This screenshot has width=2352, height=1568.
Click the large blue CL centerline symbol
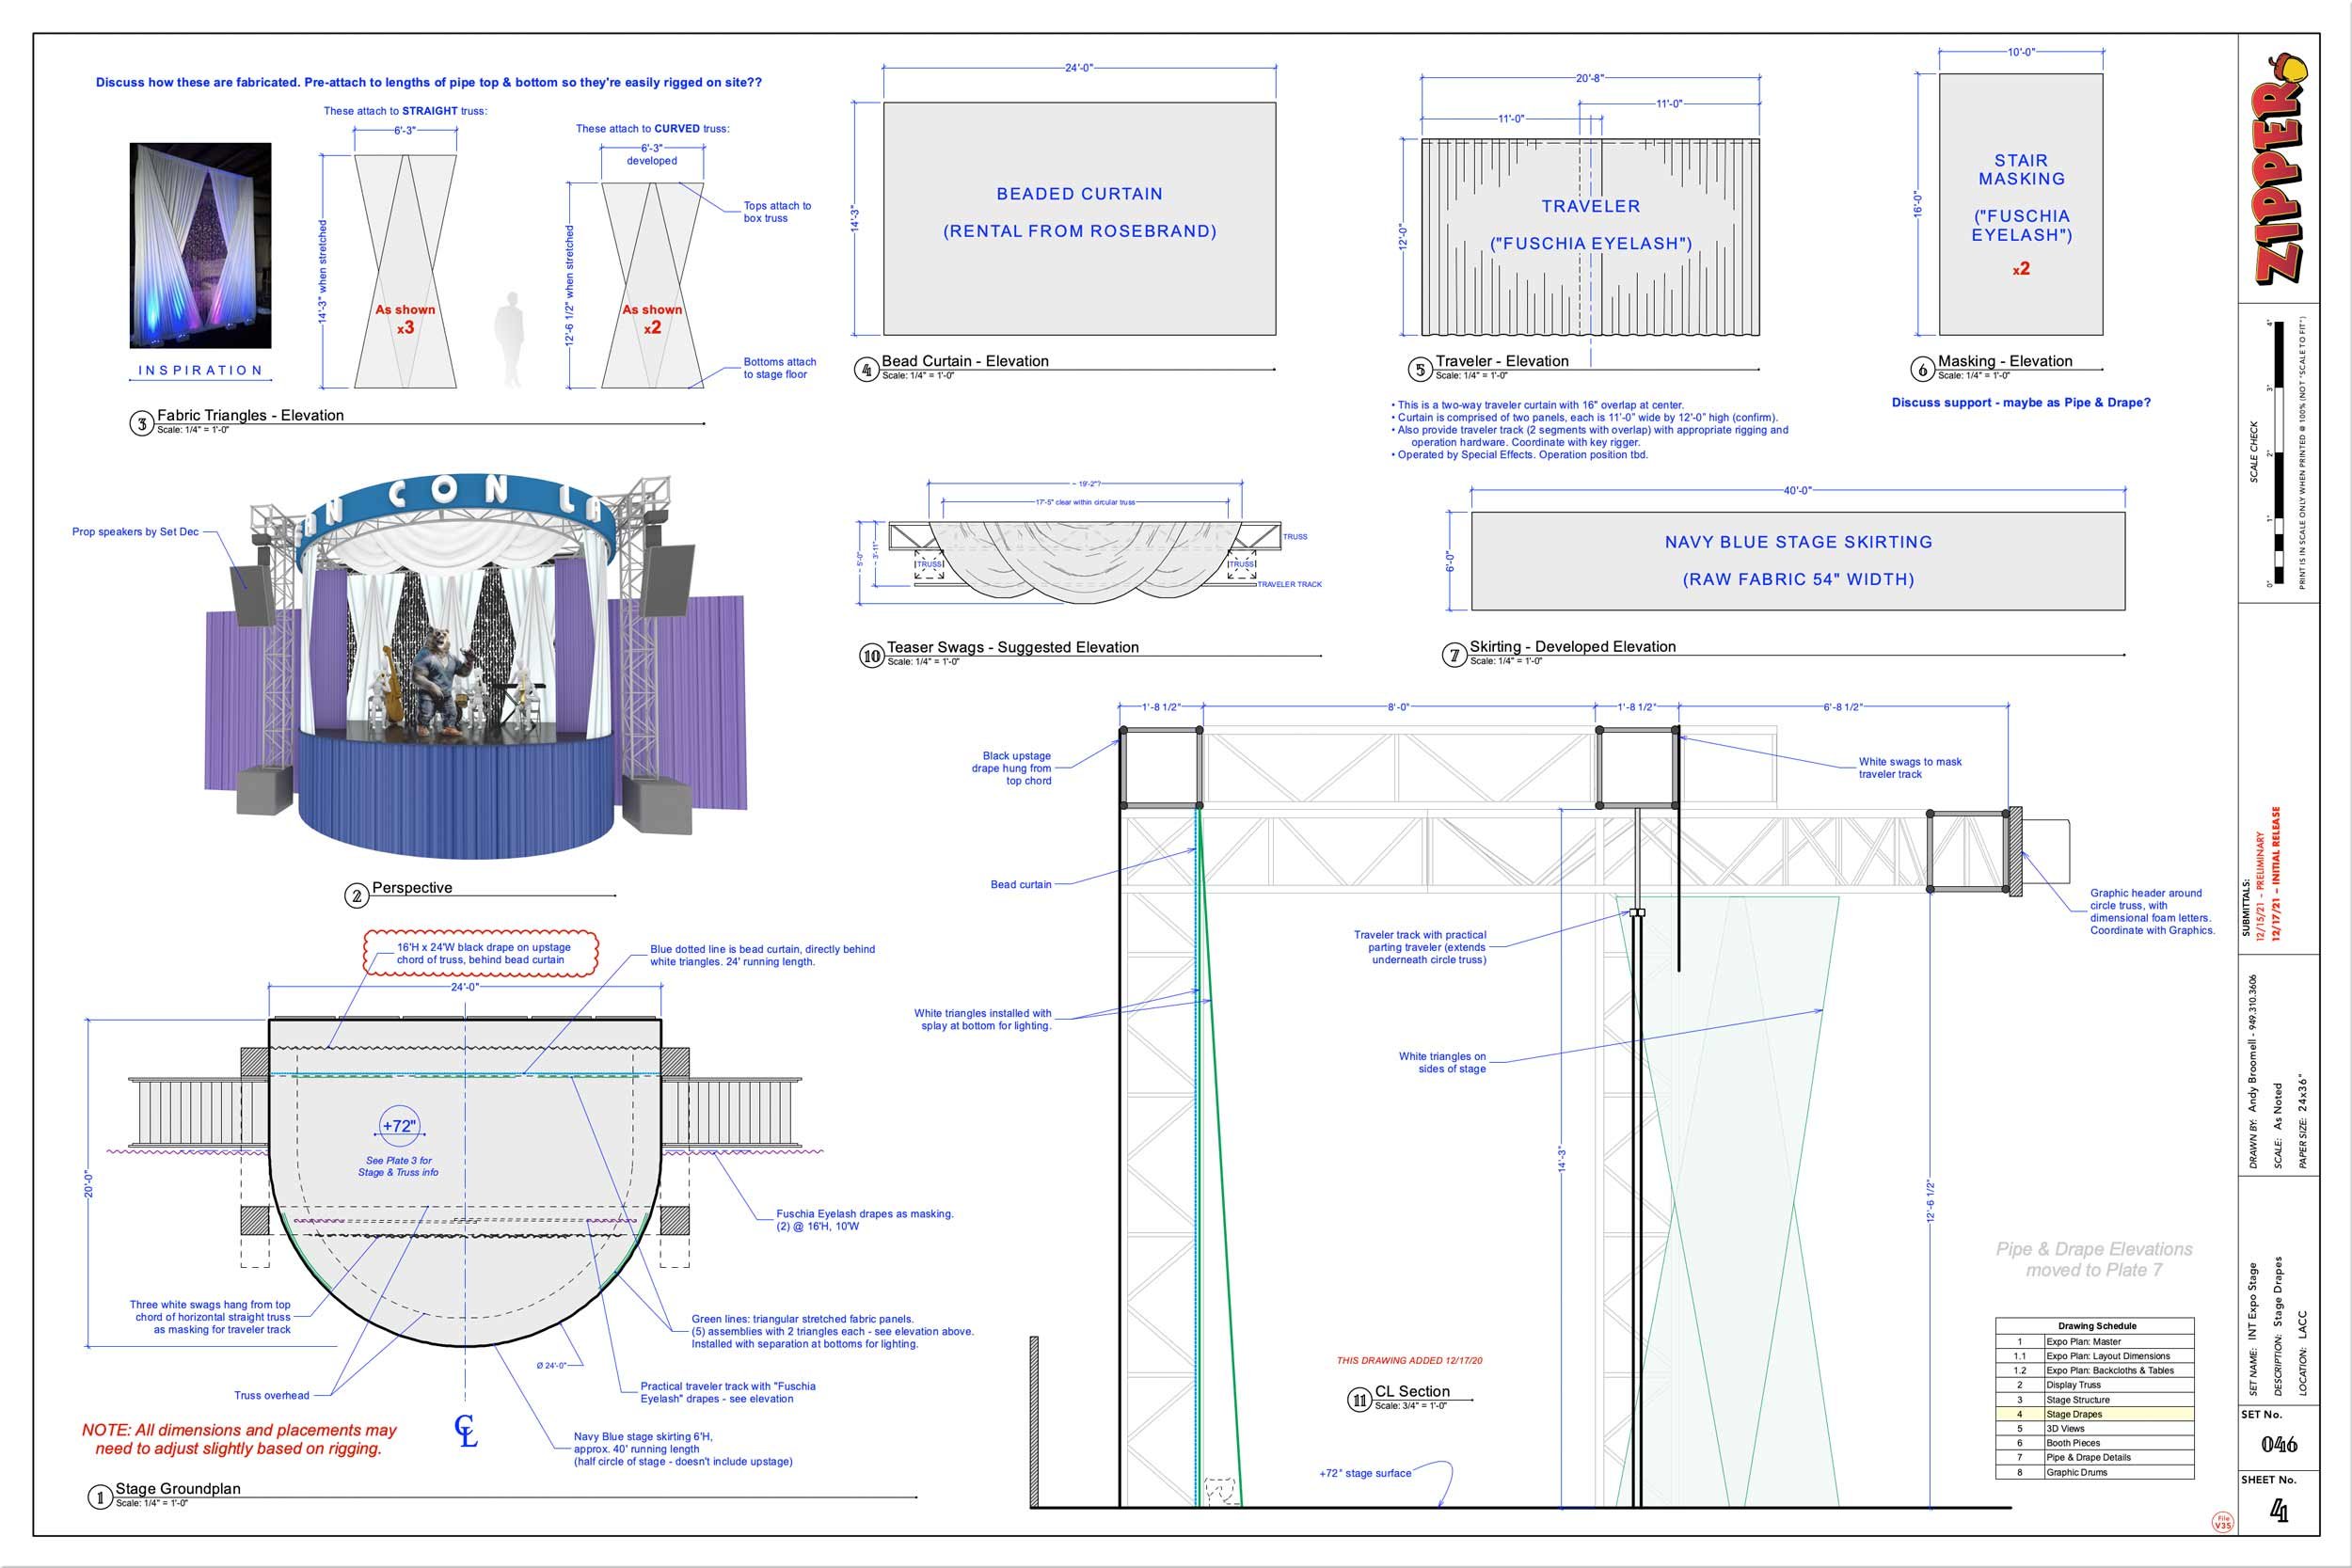click(x=466, y=1430)
